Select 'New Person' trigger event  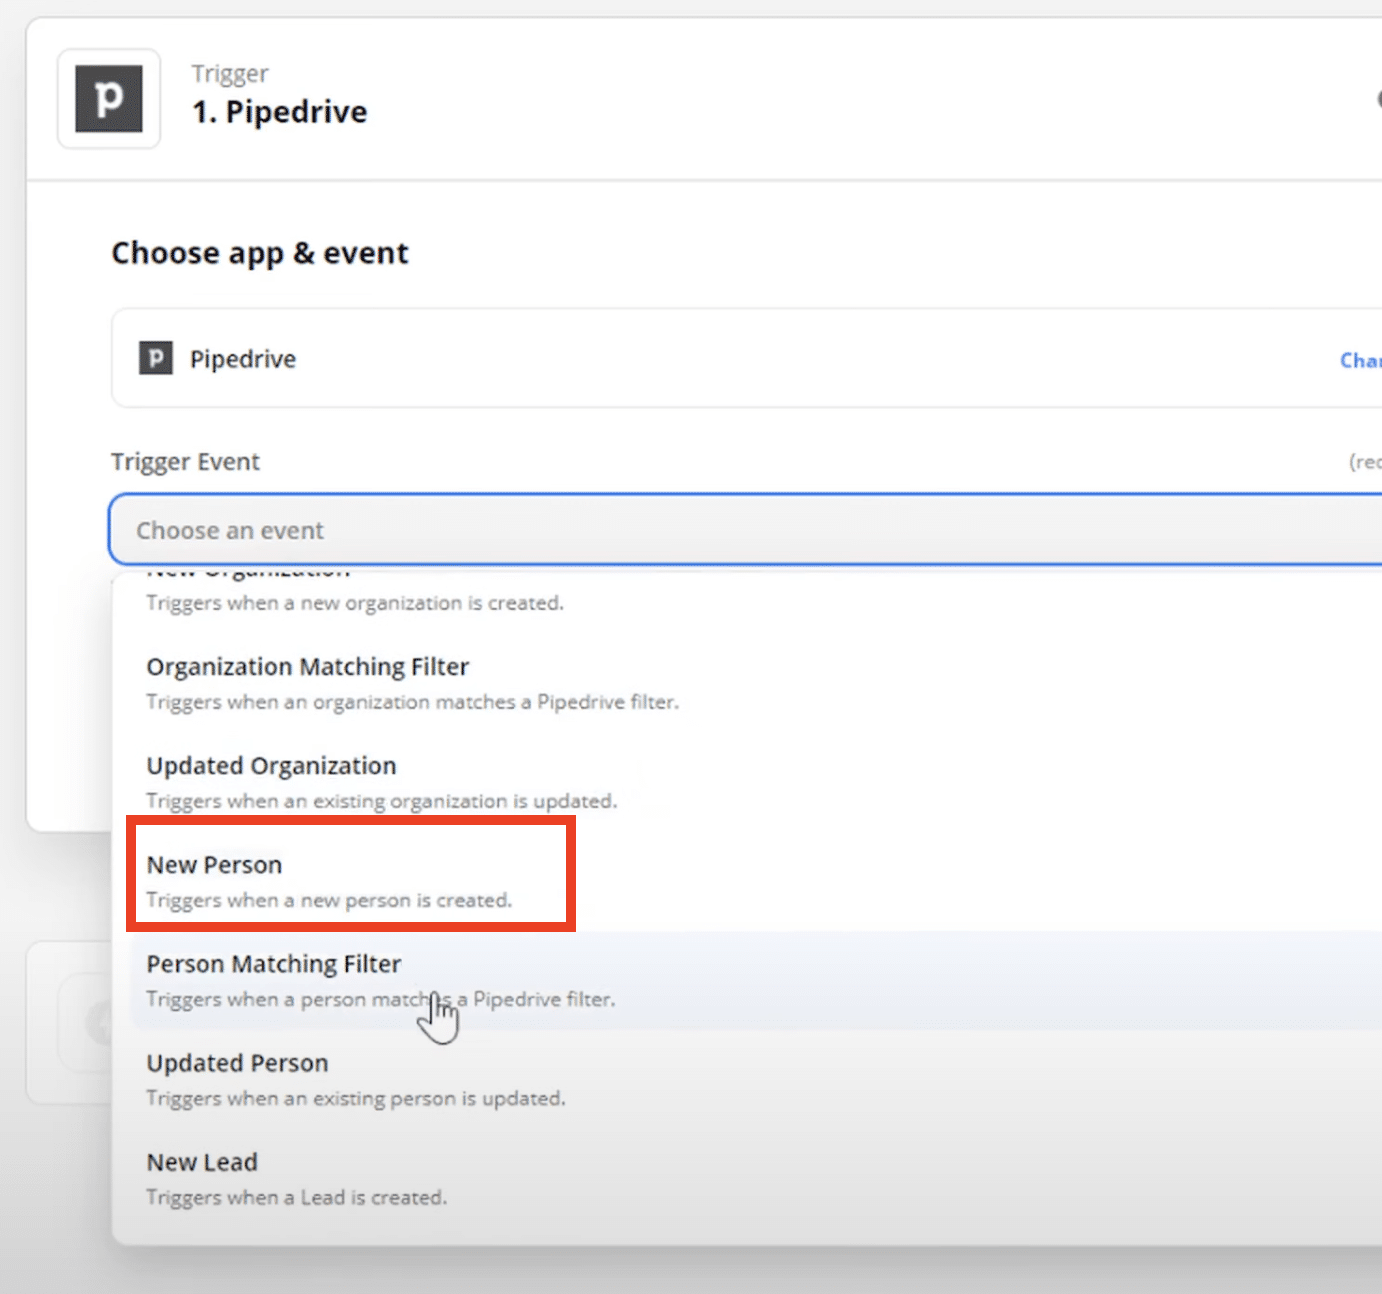tap(214, 865)
